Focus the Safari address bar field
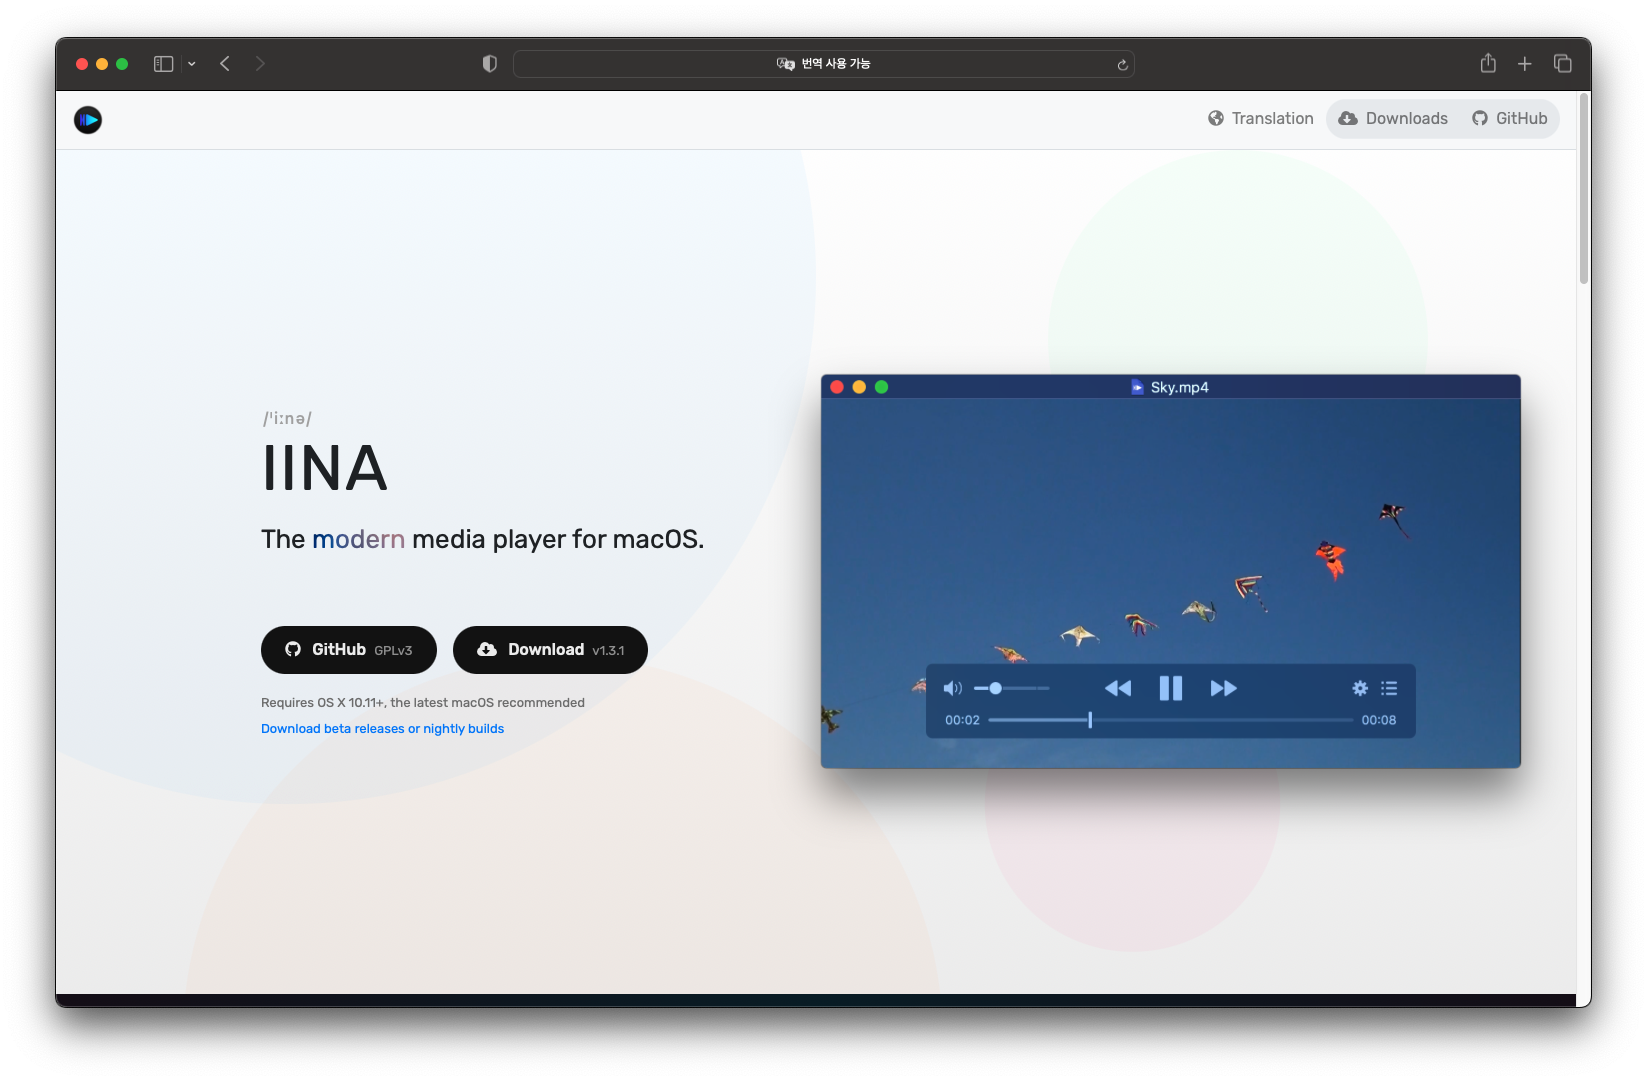This screenshot has width=1647, height=1081. coord(824,64)
